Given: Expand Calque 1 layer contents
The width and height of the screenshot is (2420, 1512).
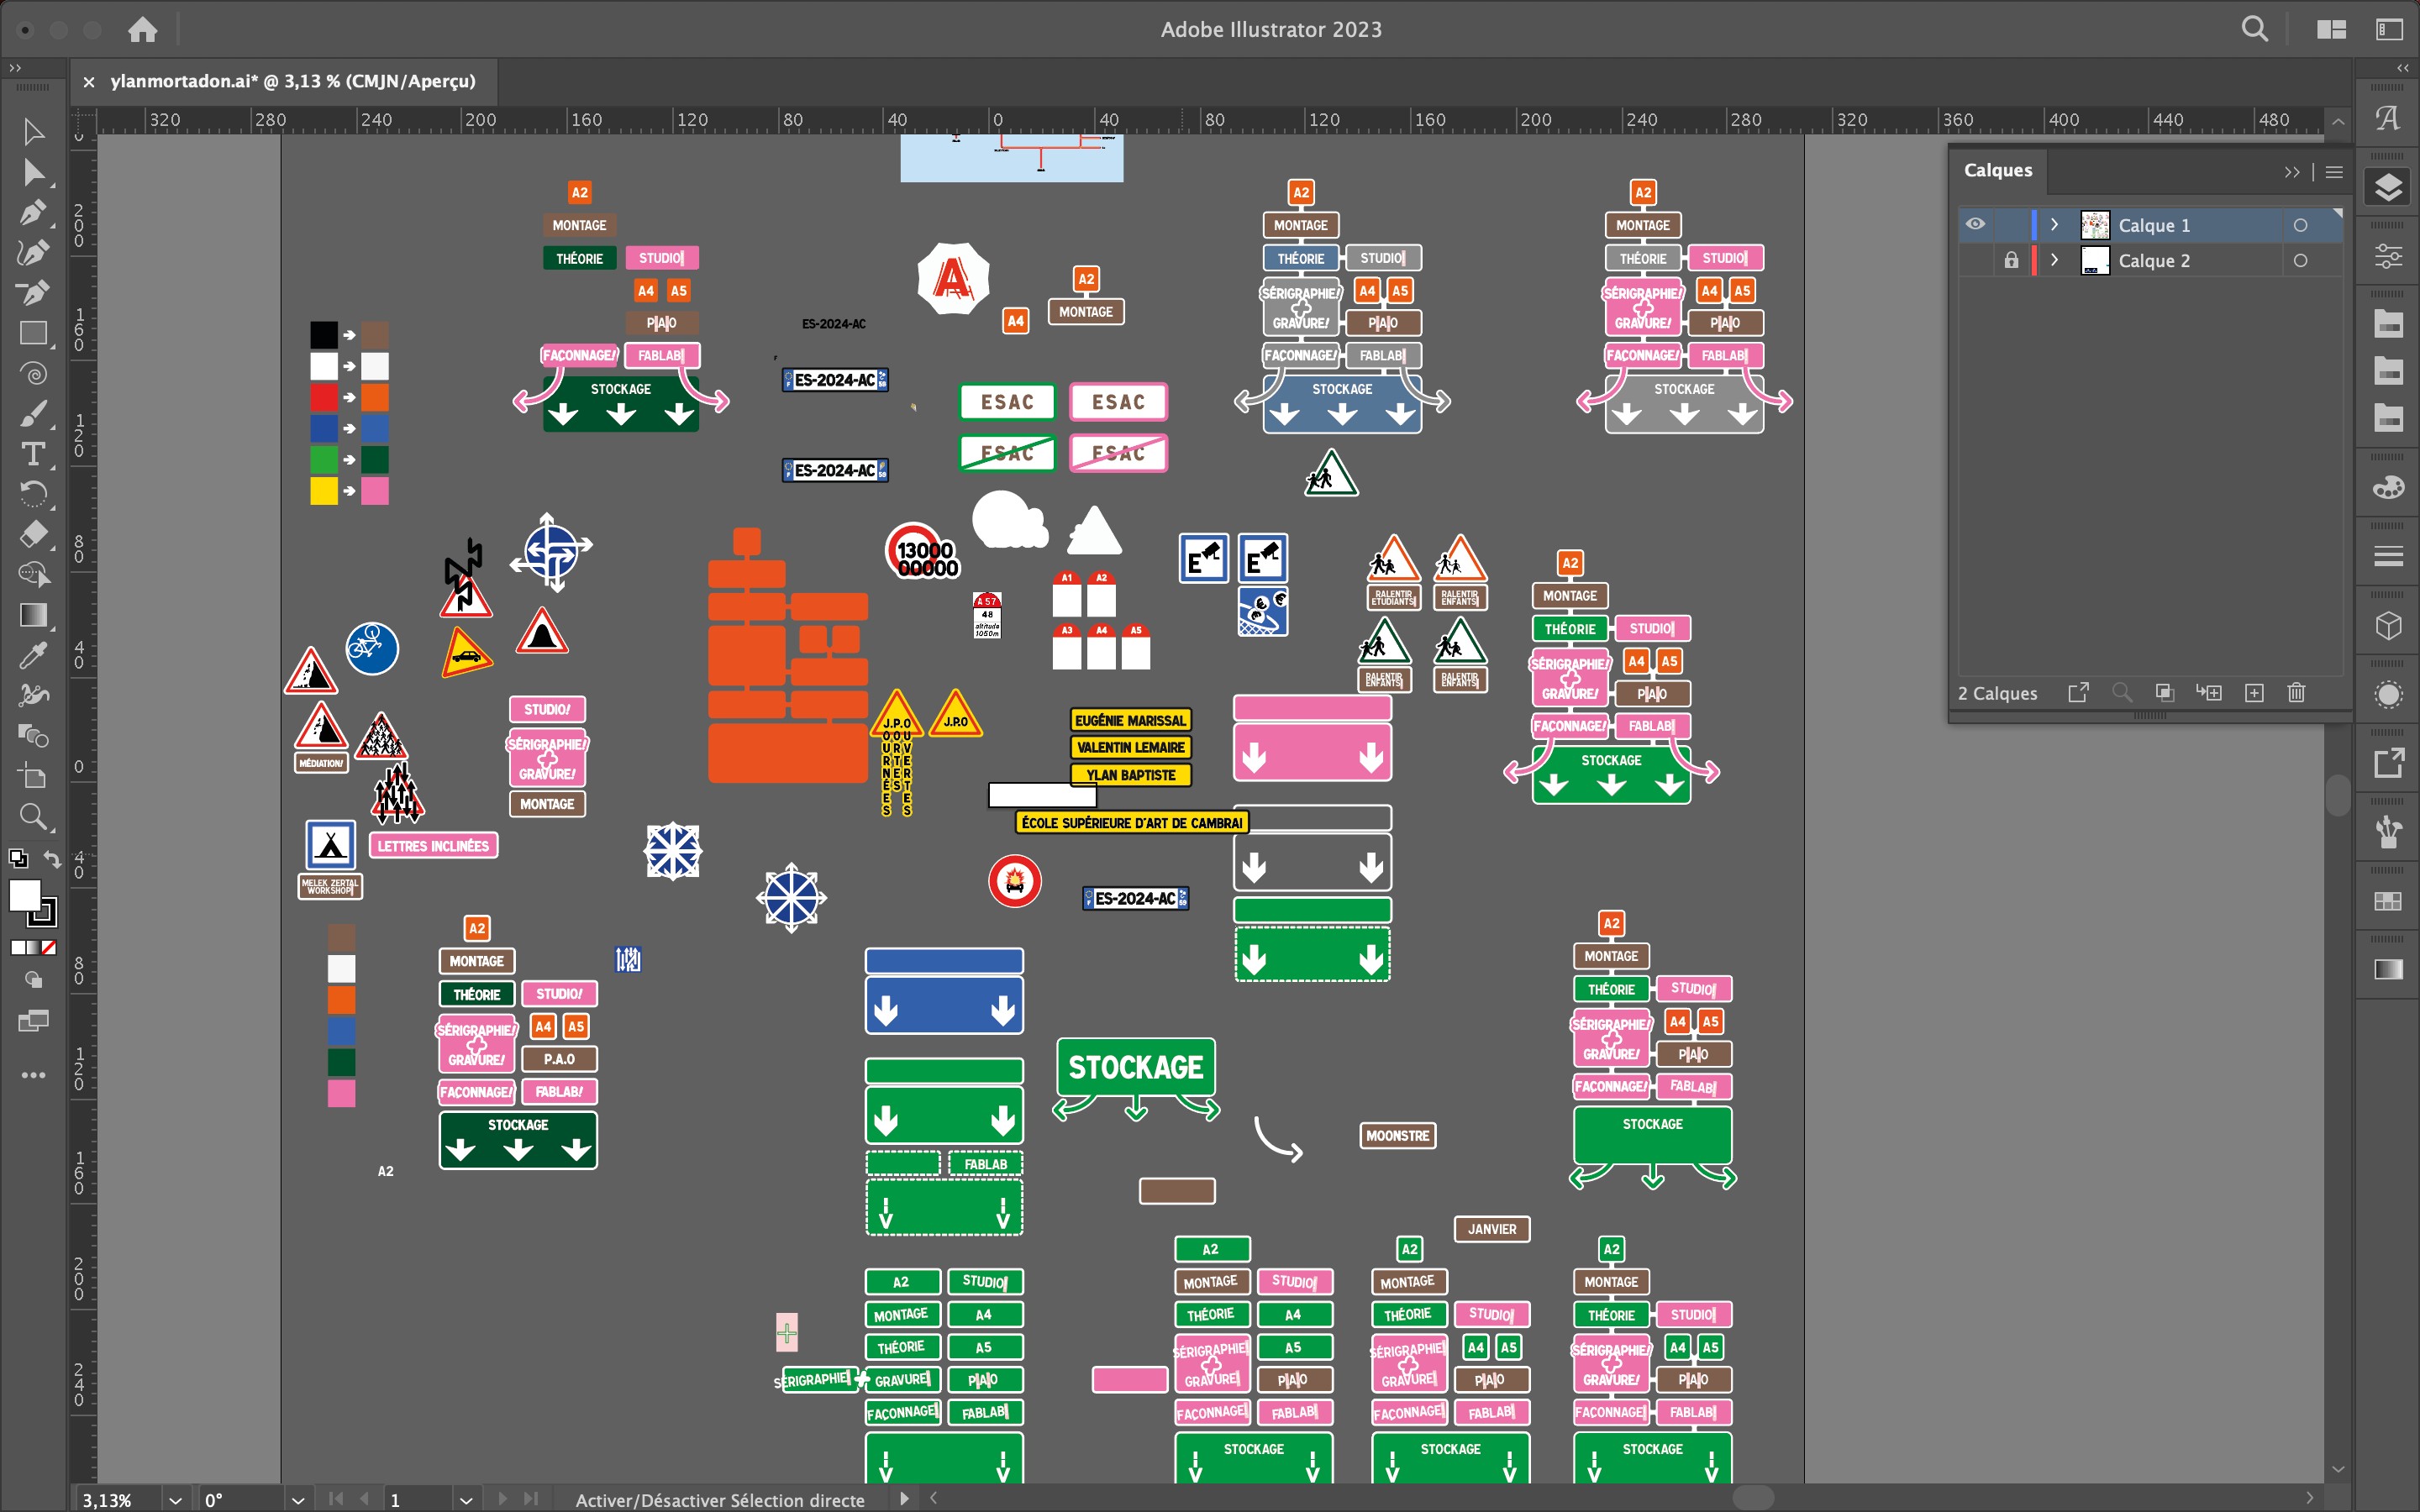Looking at the screenshot, I should coord(2054,224).
